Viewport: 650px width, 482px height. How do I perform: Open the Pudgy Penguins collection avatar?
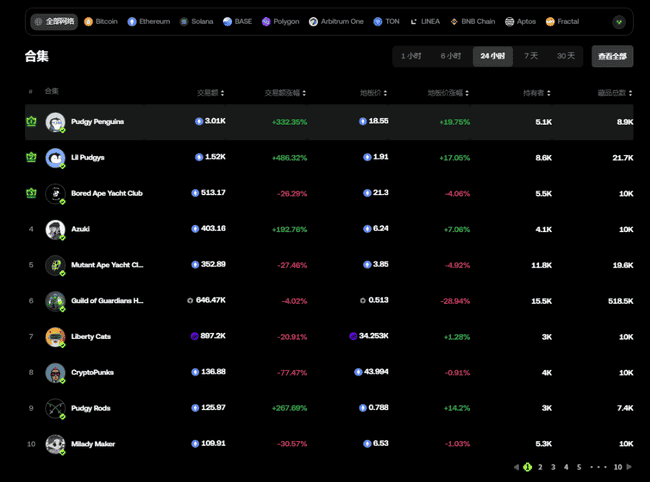(x=55, y=122)
